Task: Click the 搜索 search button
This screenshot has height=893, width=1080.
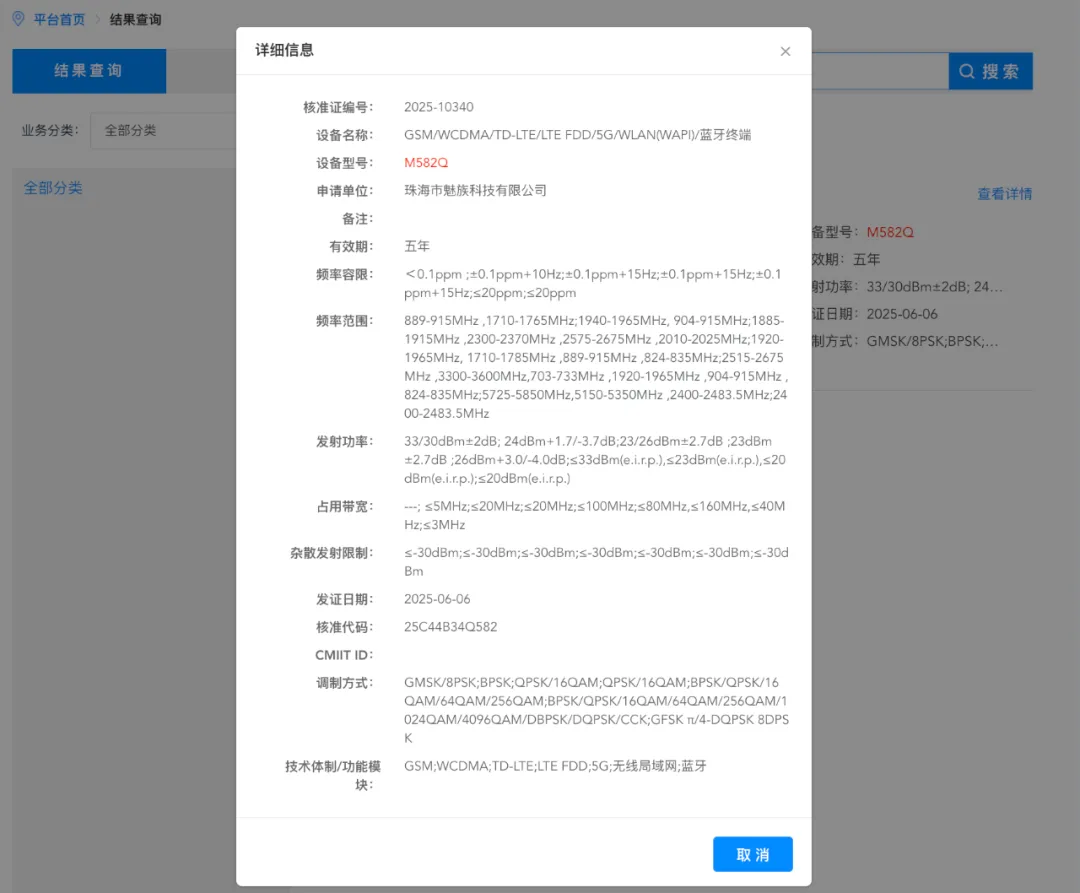Action: [990, 71]
